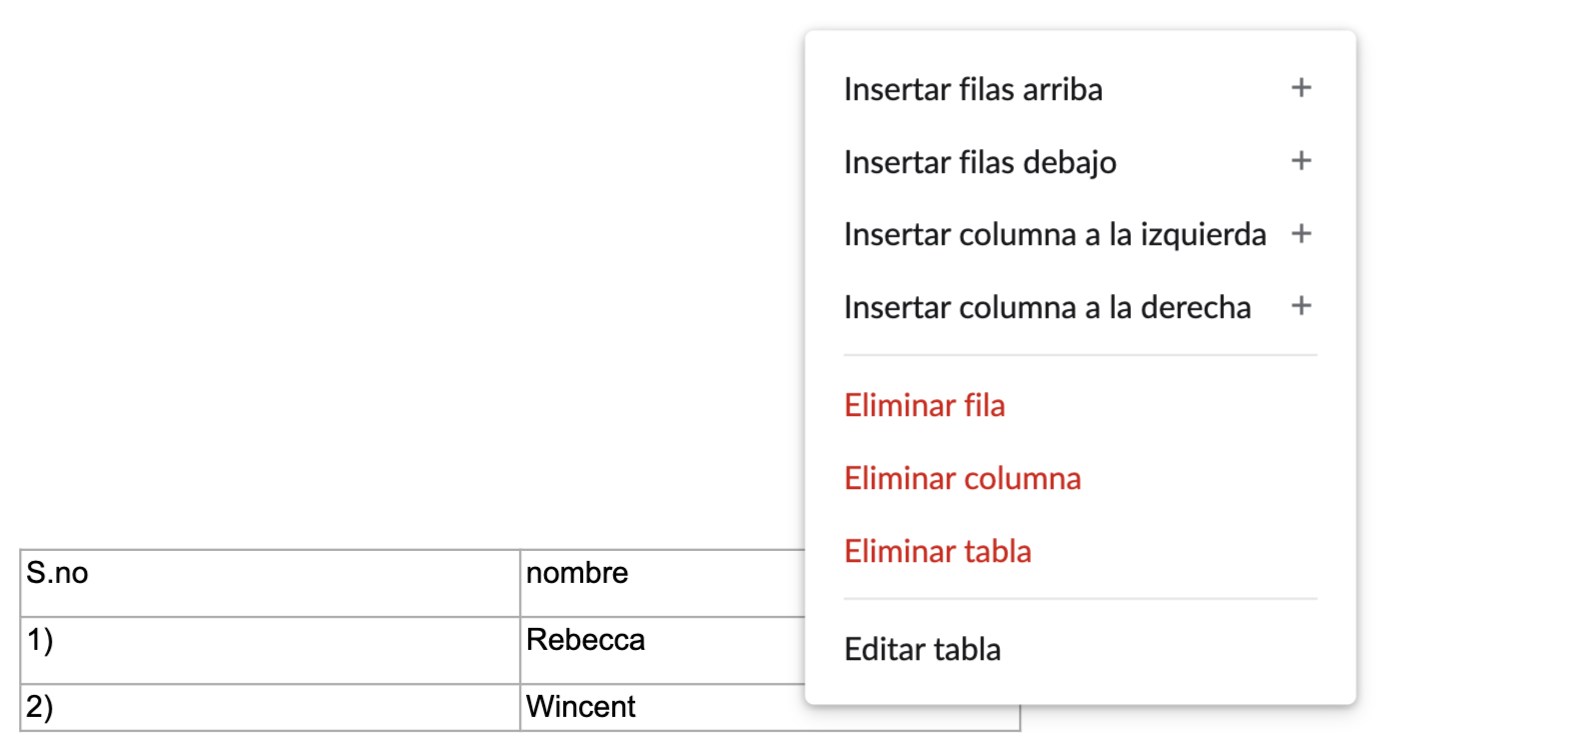Choose Insertar columna a la derecha option
Viewport: 1570px width, 742px height.
pyautogui.click(x=1047, y=307)
